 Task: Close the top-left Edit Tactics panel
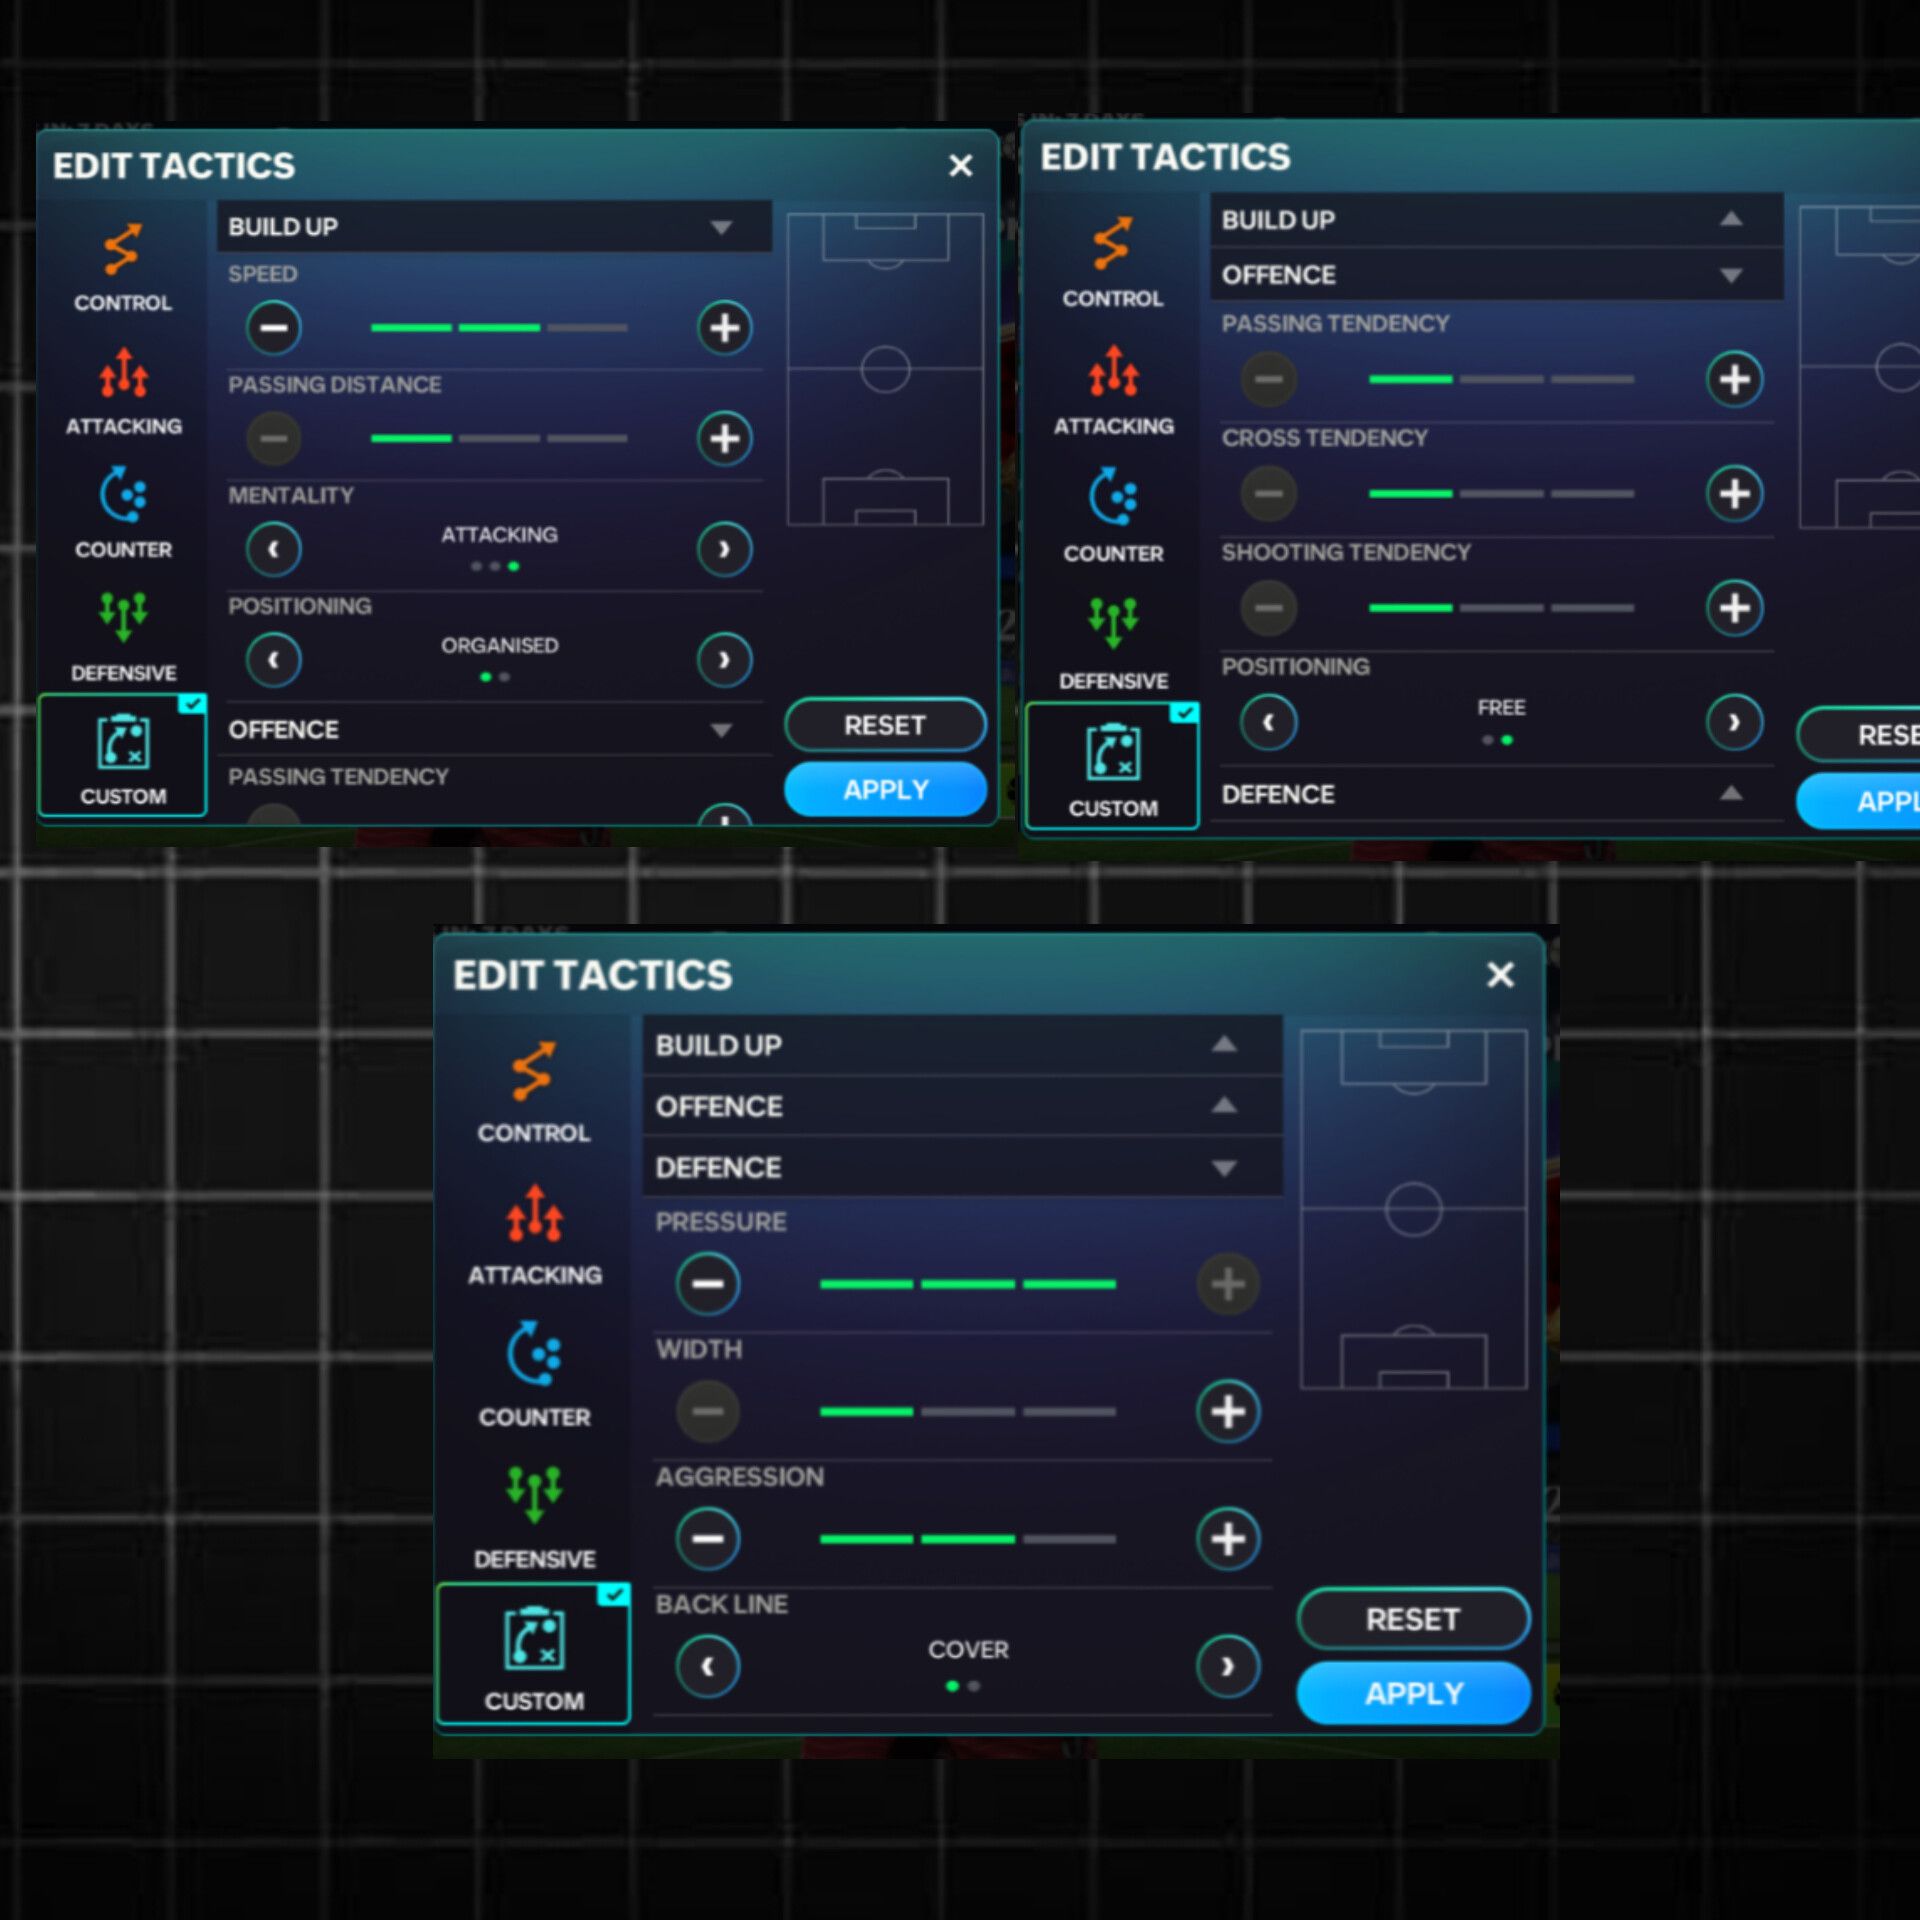(960, 165)
